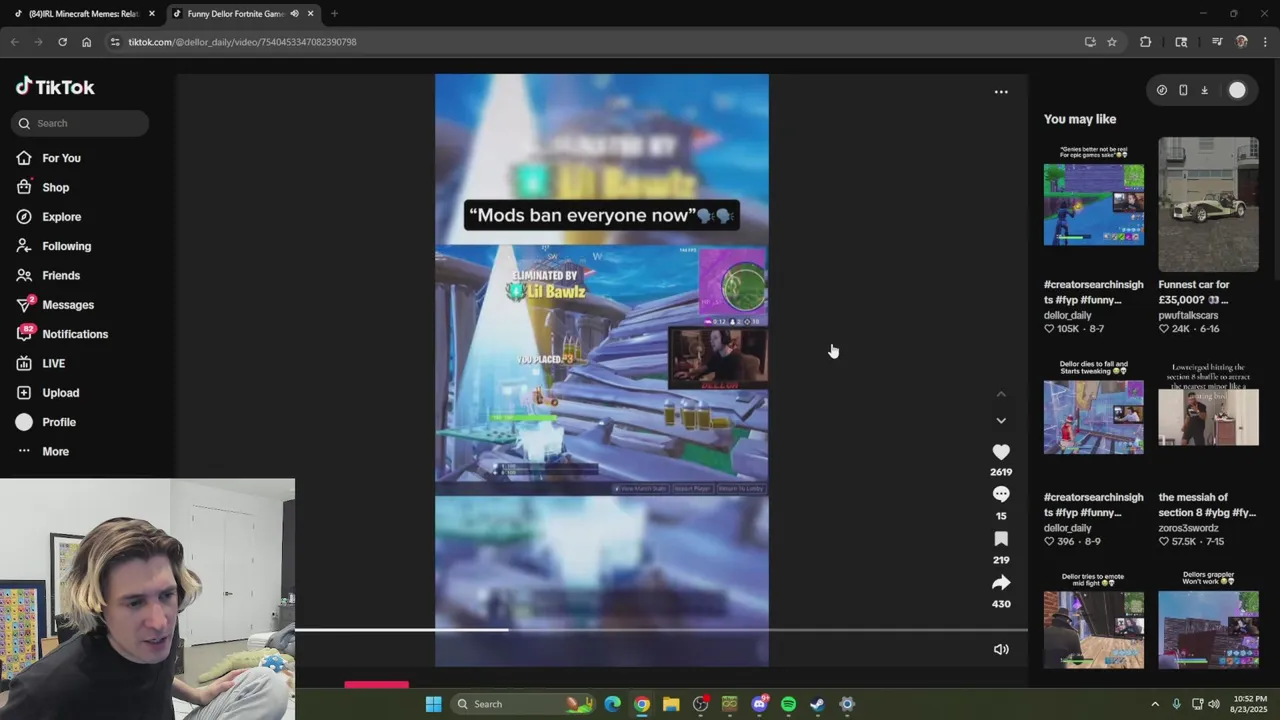Open Steam from the taskbar
The image size is (1280, 720).
click(817, 704)
